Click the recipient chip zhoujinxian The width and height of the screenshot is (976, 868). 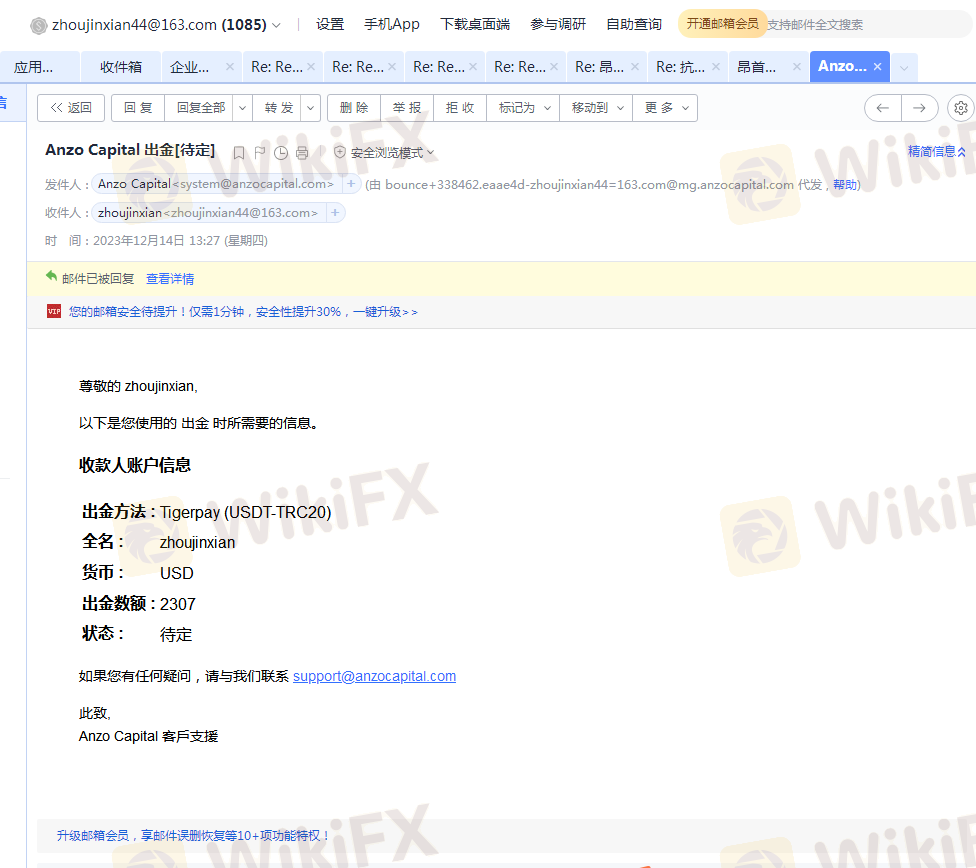coord(208,213)
